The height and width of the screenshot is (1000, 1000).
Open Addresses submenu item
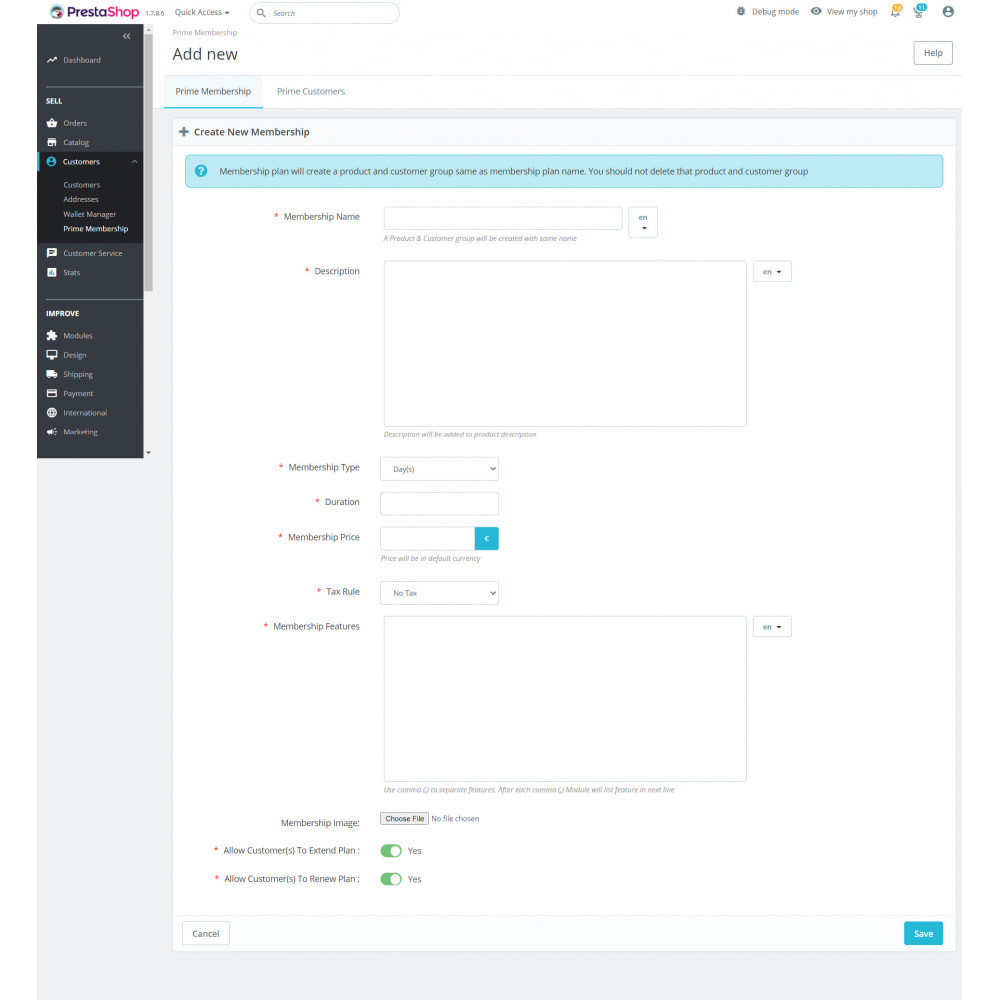pyautogui.click(x=81, y=200)
